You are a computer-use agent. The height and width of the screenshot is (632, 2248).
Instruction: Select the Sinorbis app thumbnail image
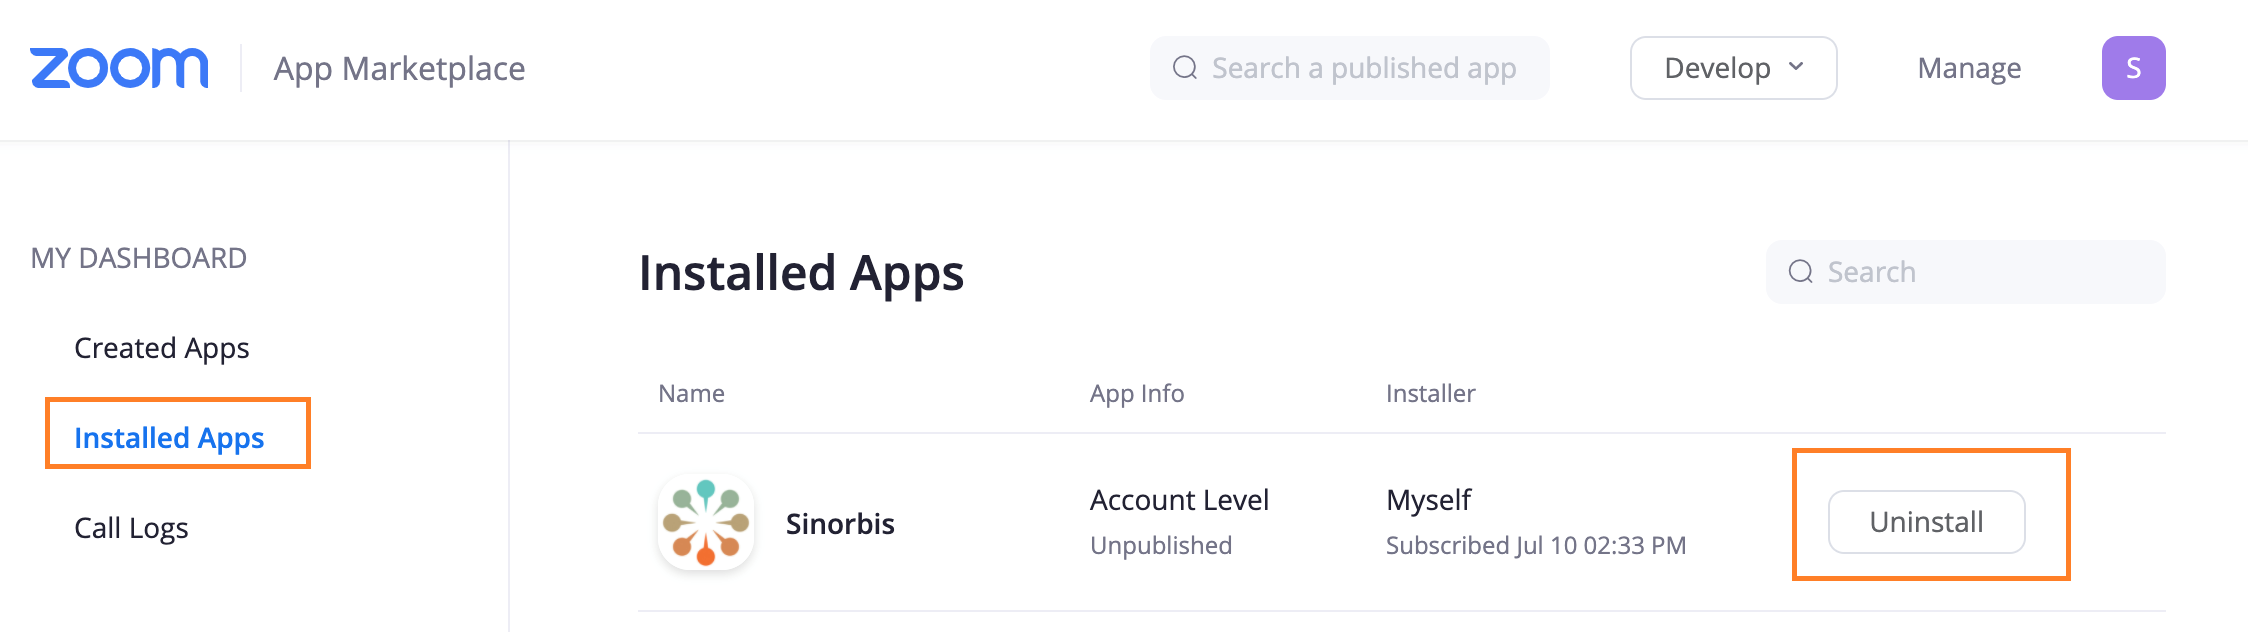pos(706,521)
